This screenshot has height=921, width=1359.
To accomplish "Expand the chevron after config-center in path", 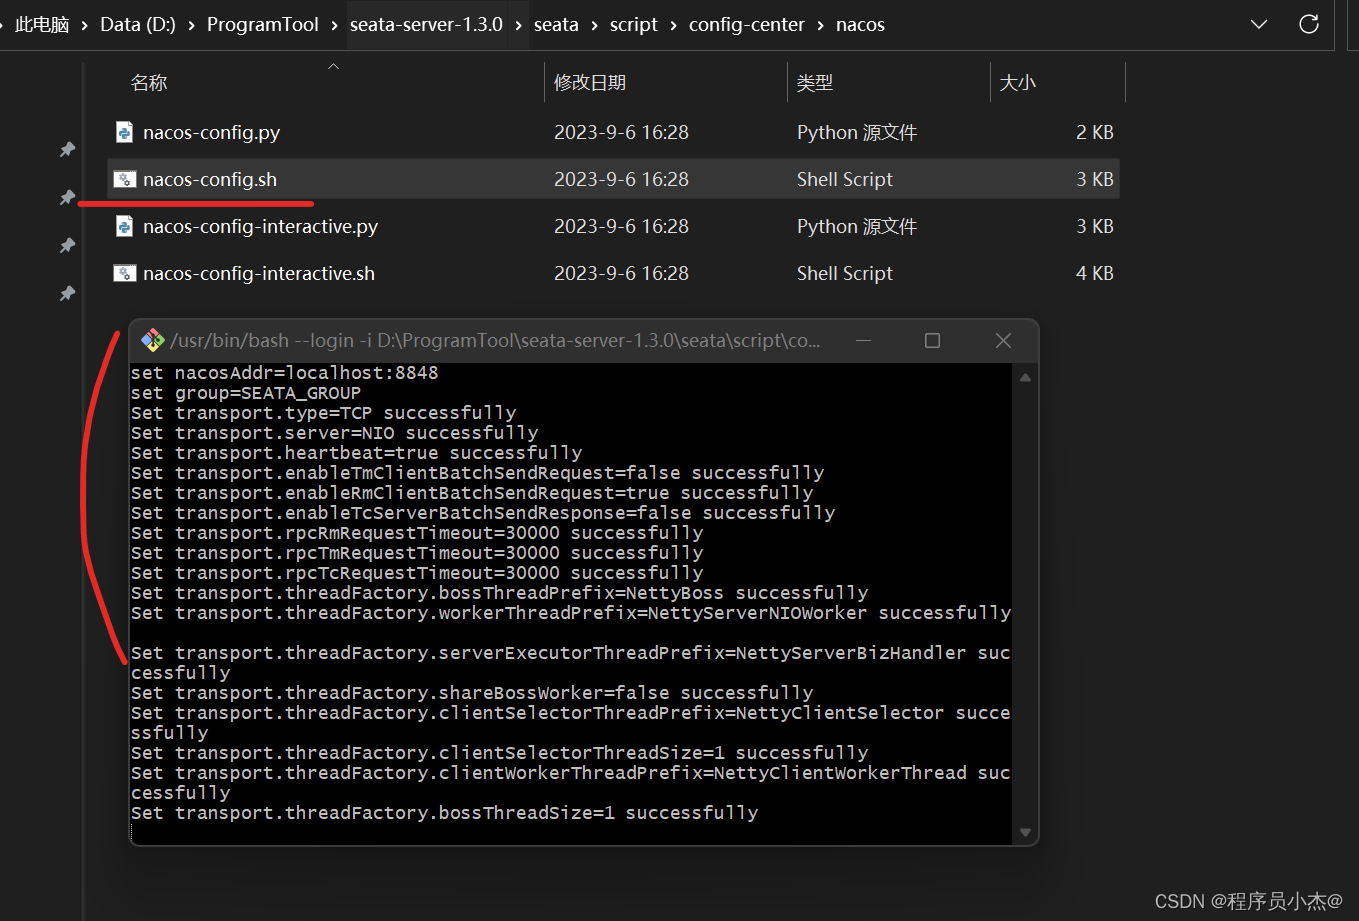I will 820,25.
